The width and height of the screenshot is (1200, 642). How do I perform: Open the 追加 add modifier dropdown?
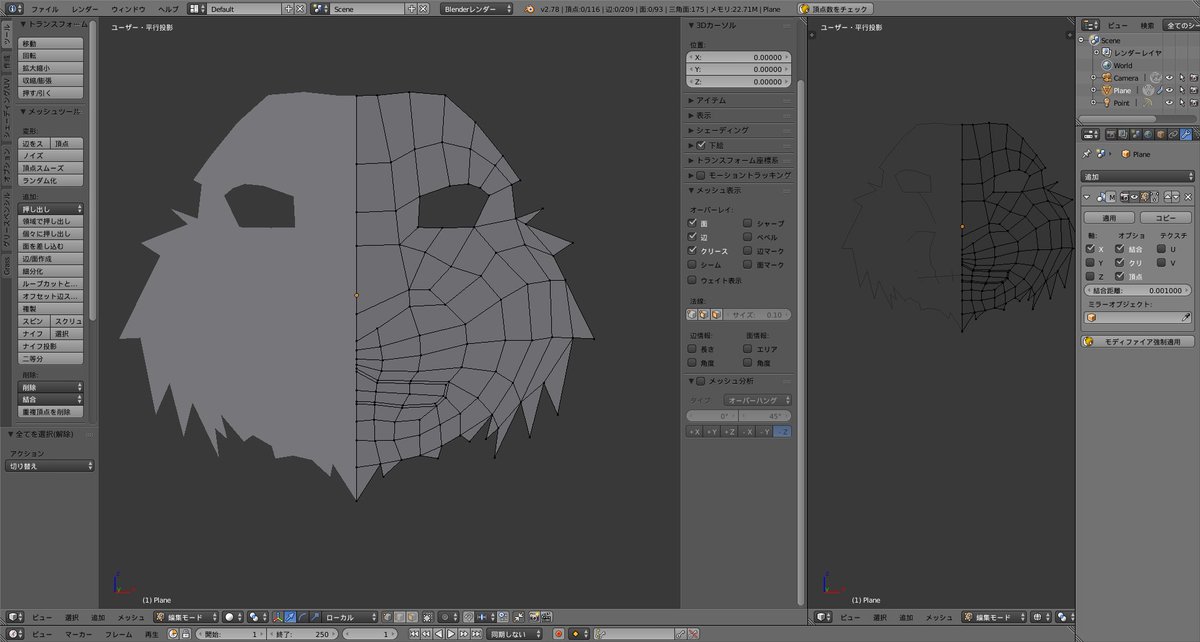[1138, 176]
